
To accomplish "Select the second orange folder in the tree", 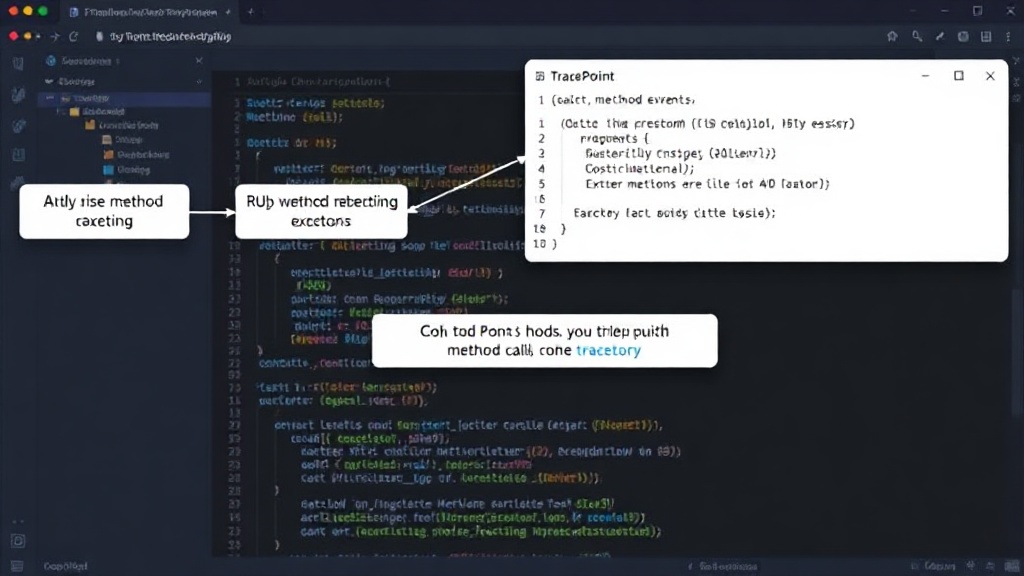I will 108,155.
